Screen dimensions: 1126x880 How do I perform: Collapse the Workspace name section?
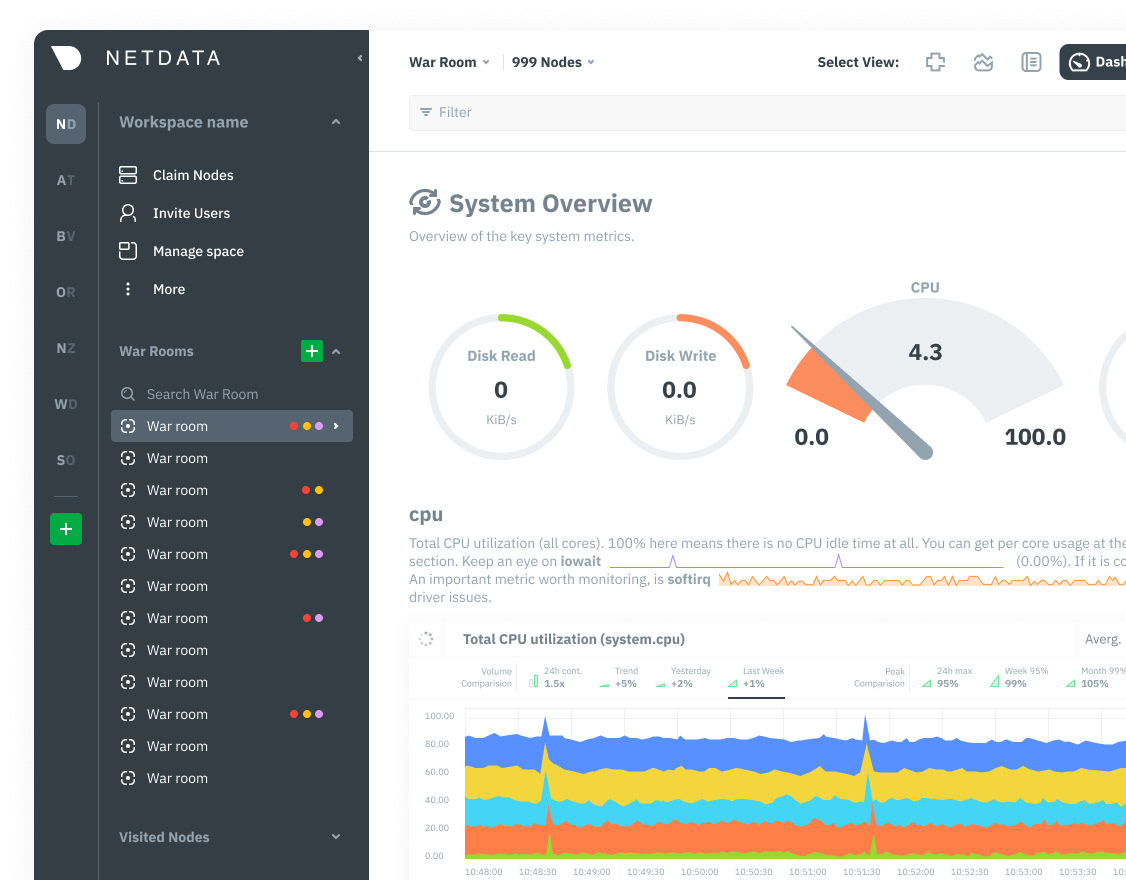[336, 122]
